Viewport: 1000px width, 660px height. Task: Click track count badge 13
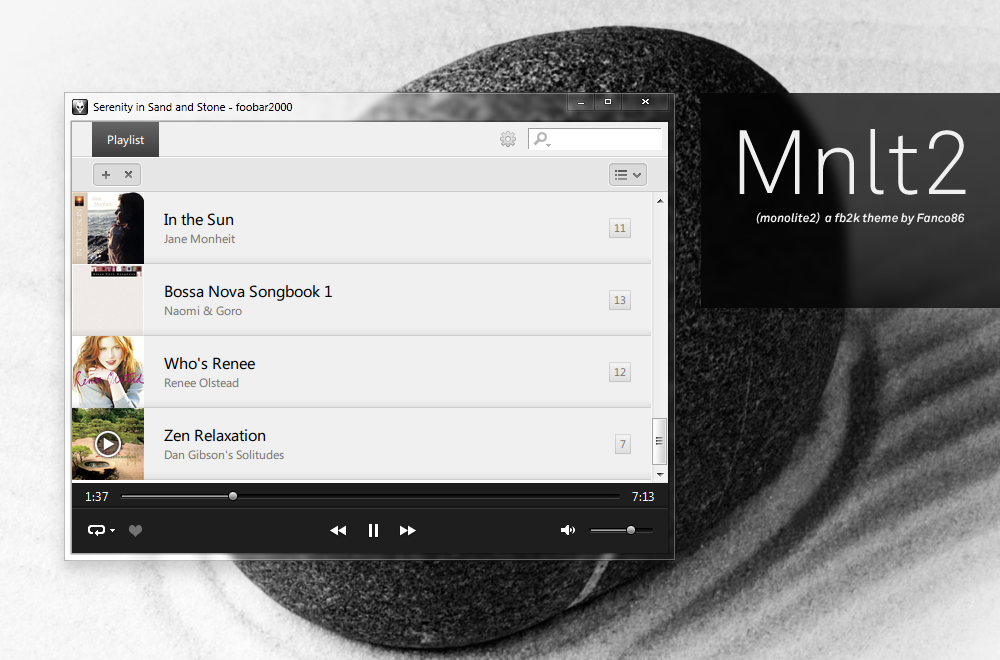[620, 300]
